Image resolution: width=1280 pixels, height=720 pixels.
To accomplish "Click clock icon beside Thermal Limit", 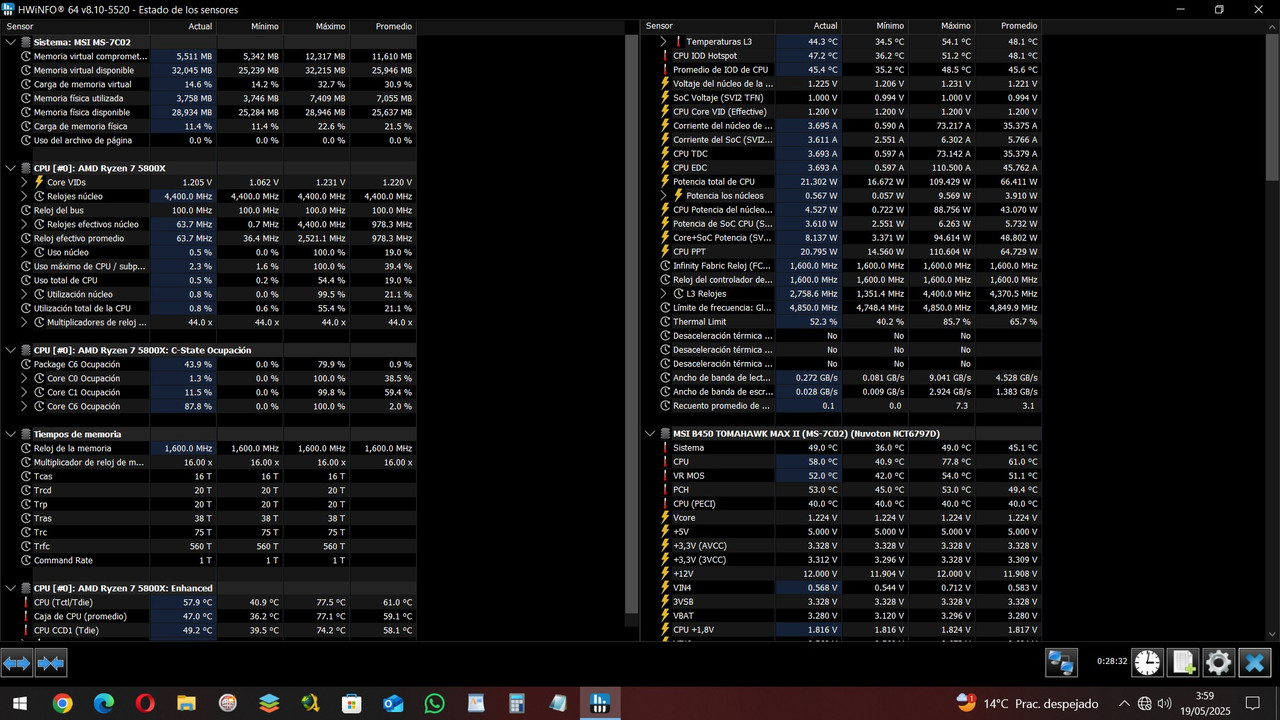I will click(665, 322).
